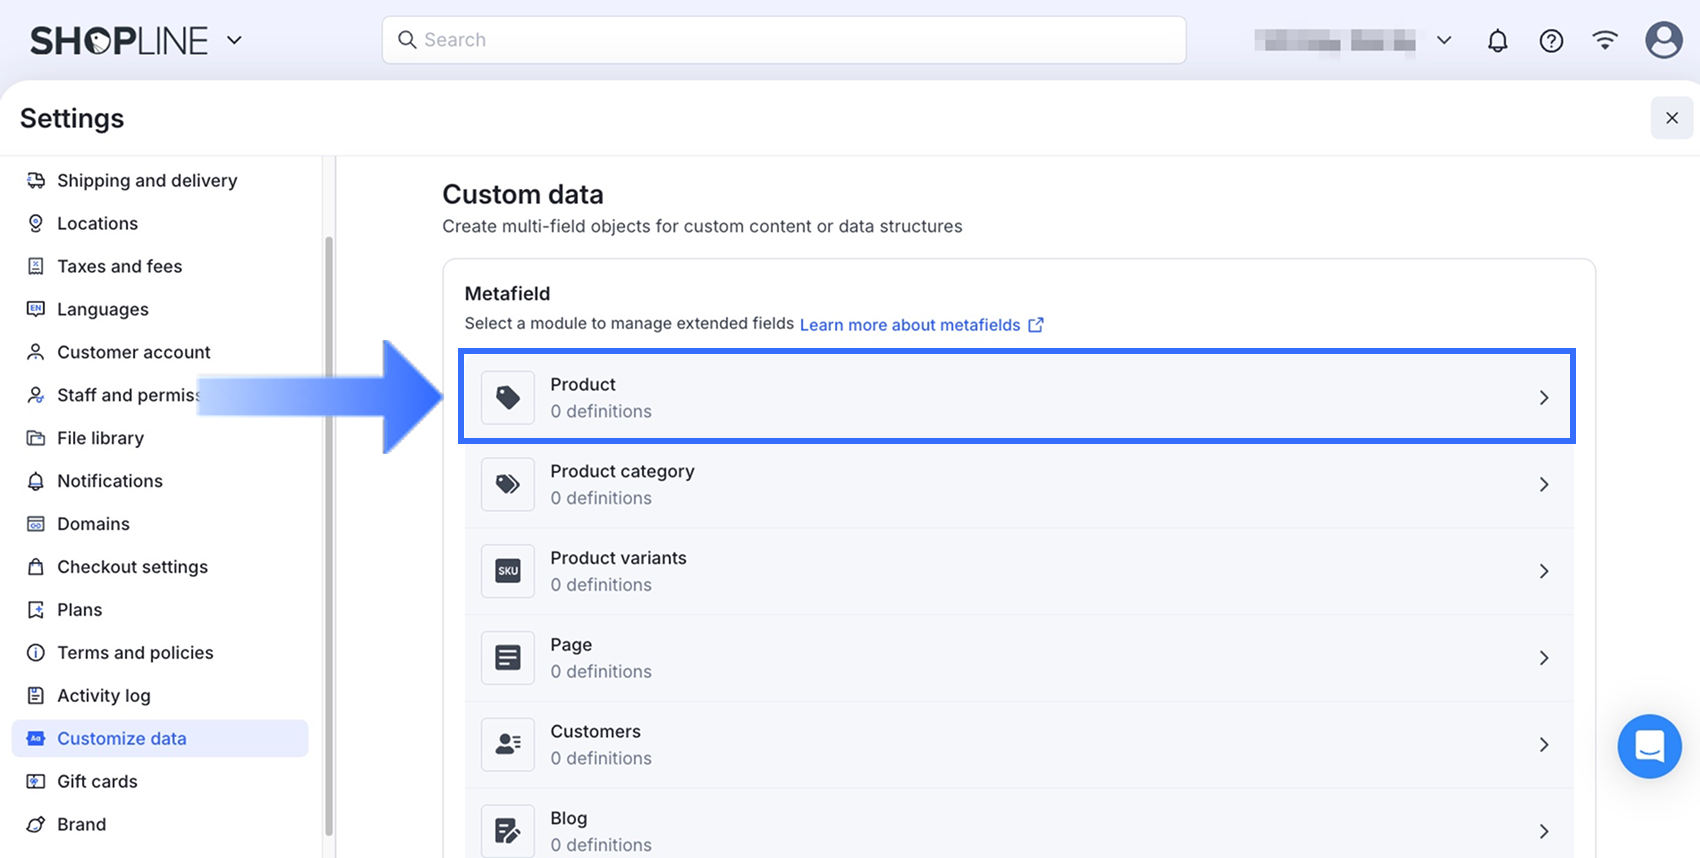Screen dimensions: 1700x858
Task: Open the help question mark icon
Action: coord(1551,41)
